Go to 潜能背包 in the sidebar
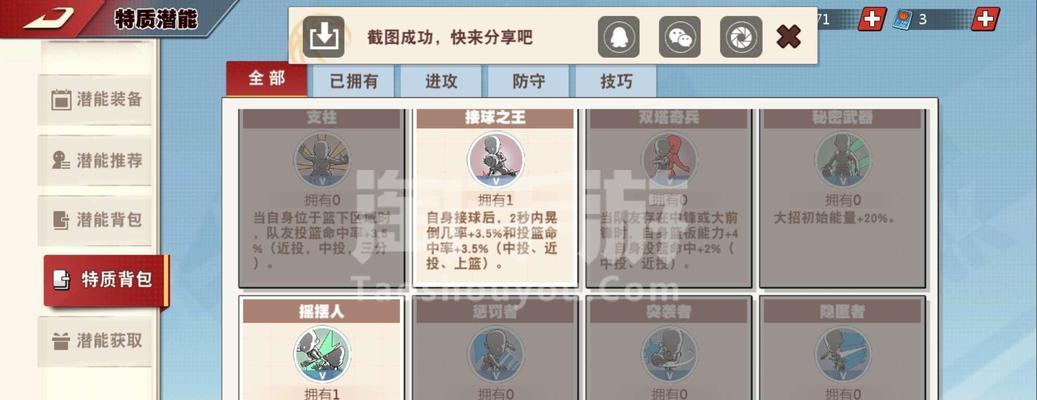 95,220
